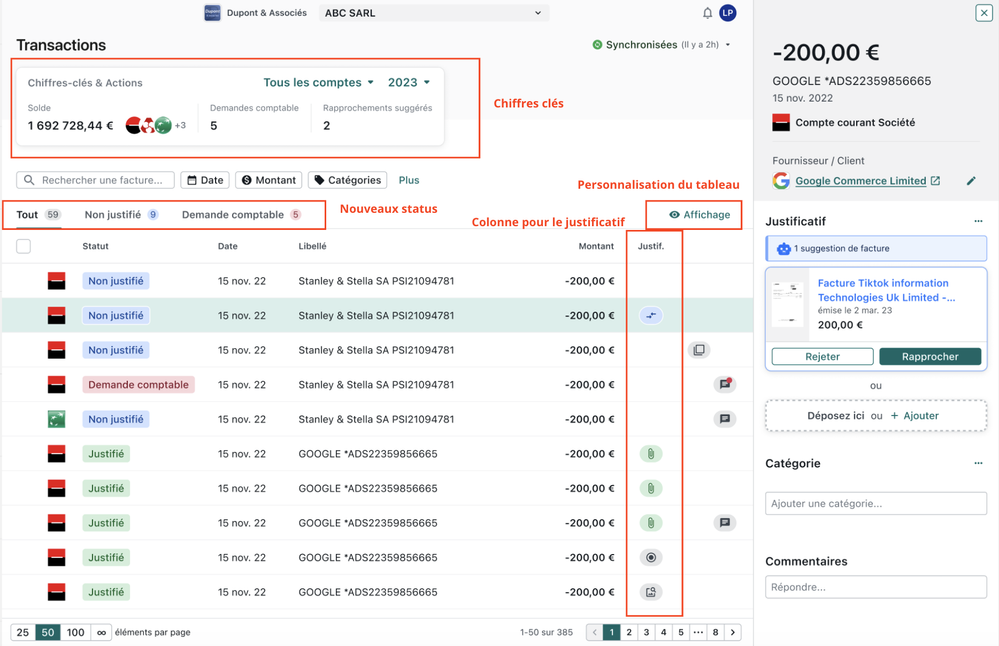Open the LP user avatar menu
The width and height of the screenshot is (999, 646).
click(x=728, y=13)
